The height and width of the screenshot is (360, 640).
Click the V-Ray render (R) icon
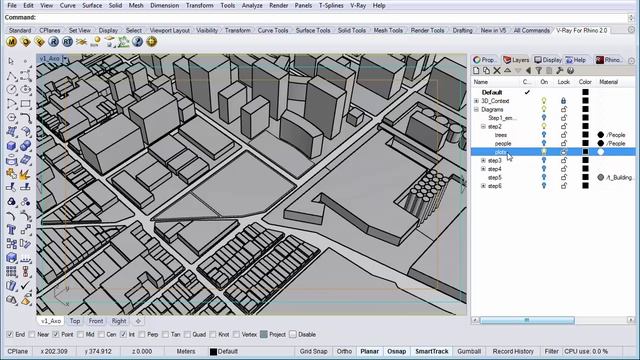coord(53,42)
